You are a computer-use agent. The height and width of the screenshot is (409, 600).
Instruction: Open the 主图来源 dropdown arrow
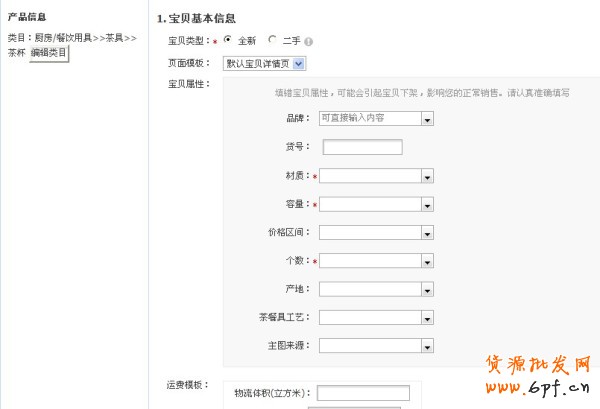(427, 347)
